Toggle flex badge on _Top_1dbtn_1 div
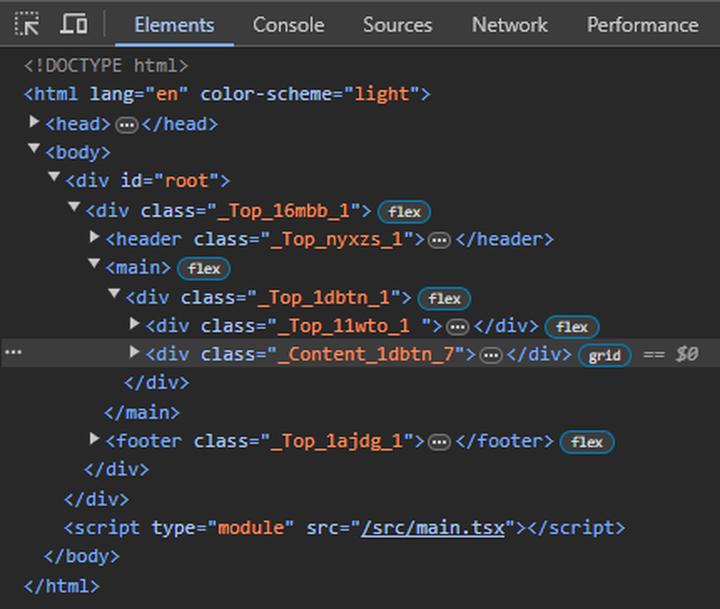The height and width of the screenshot is (609, 720). coord(444,299)
